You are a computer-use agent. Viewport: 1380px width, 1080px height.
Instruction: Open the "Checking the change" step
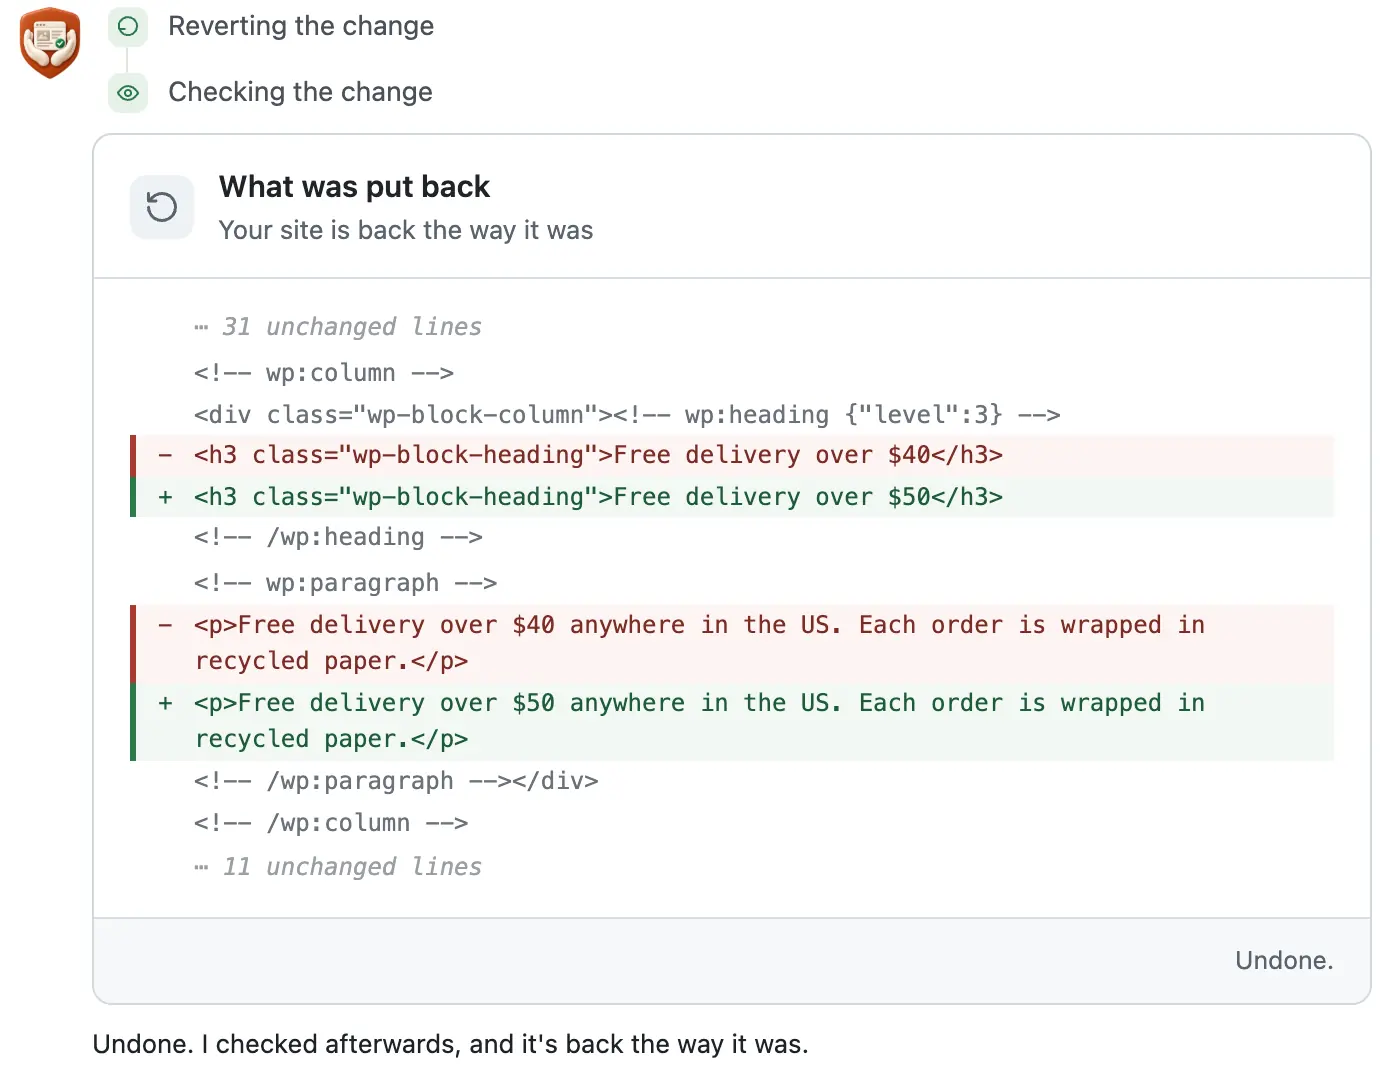[300, 92]
